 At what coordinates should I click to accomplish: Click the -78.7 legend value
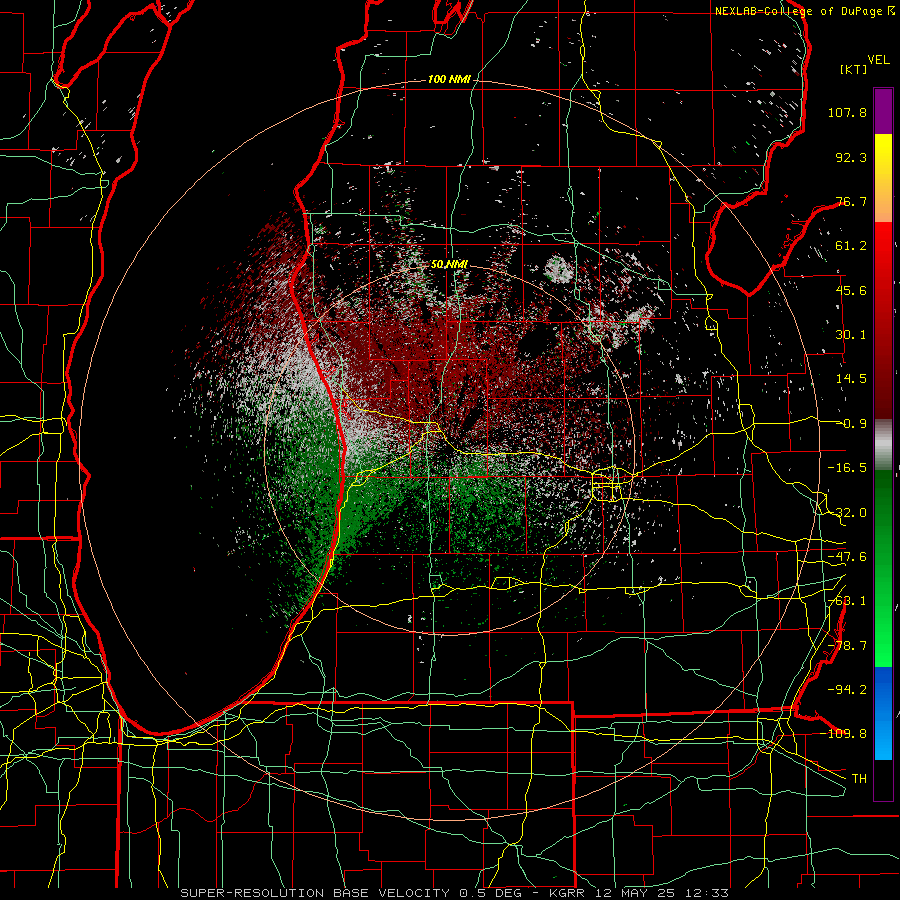tap(847, 646)
